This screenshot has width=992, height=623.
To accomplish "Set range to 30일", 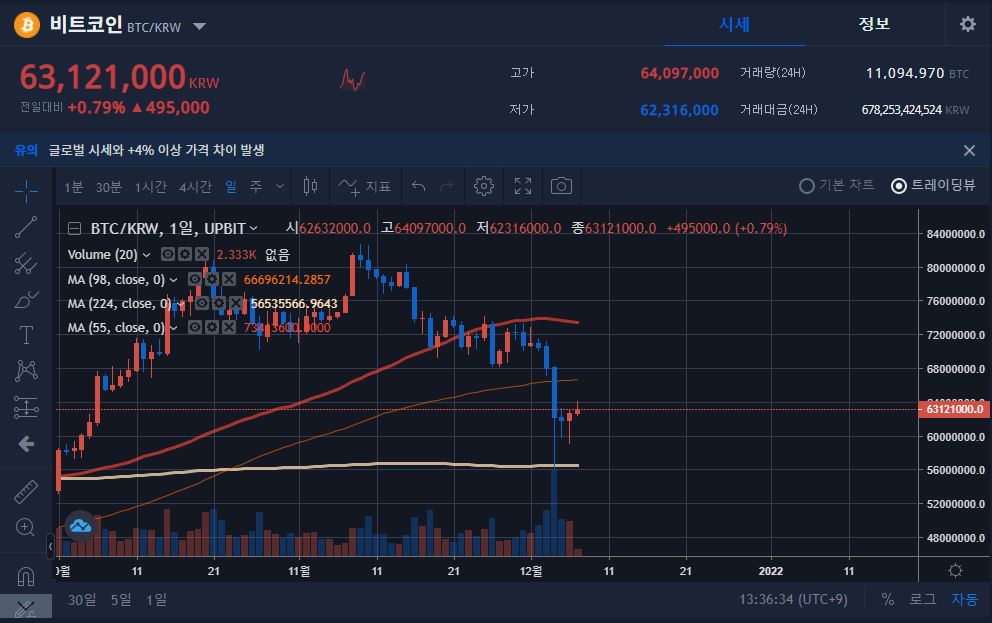I will click(x=82, y=599).
